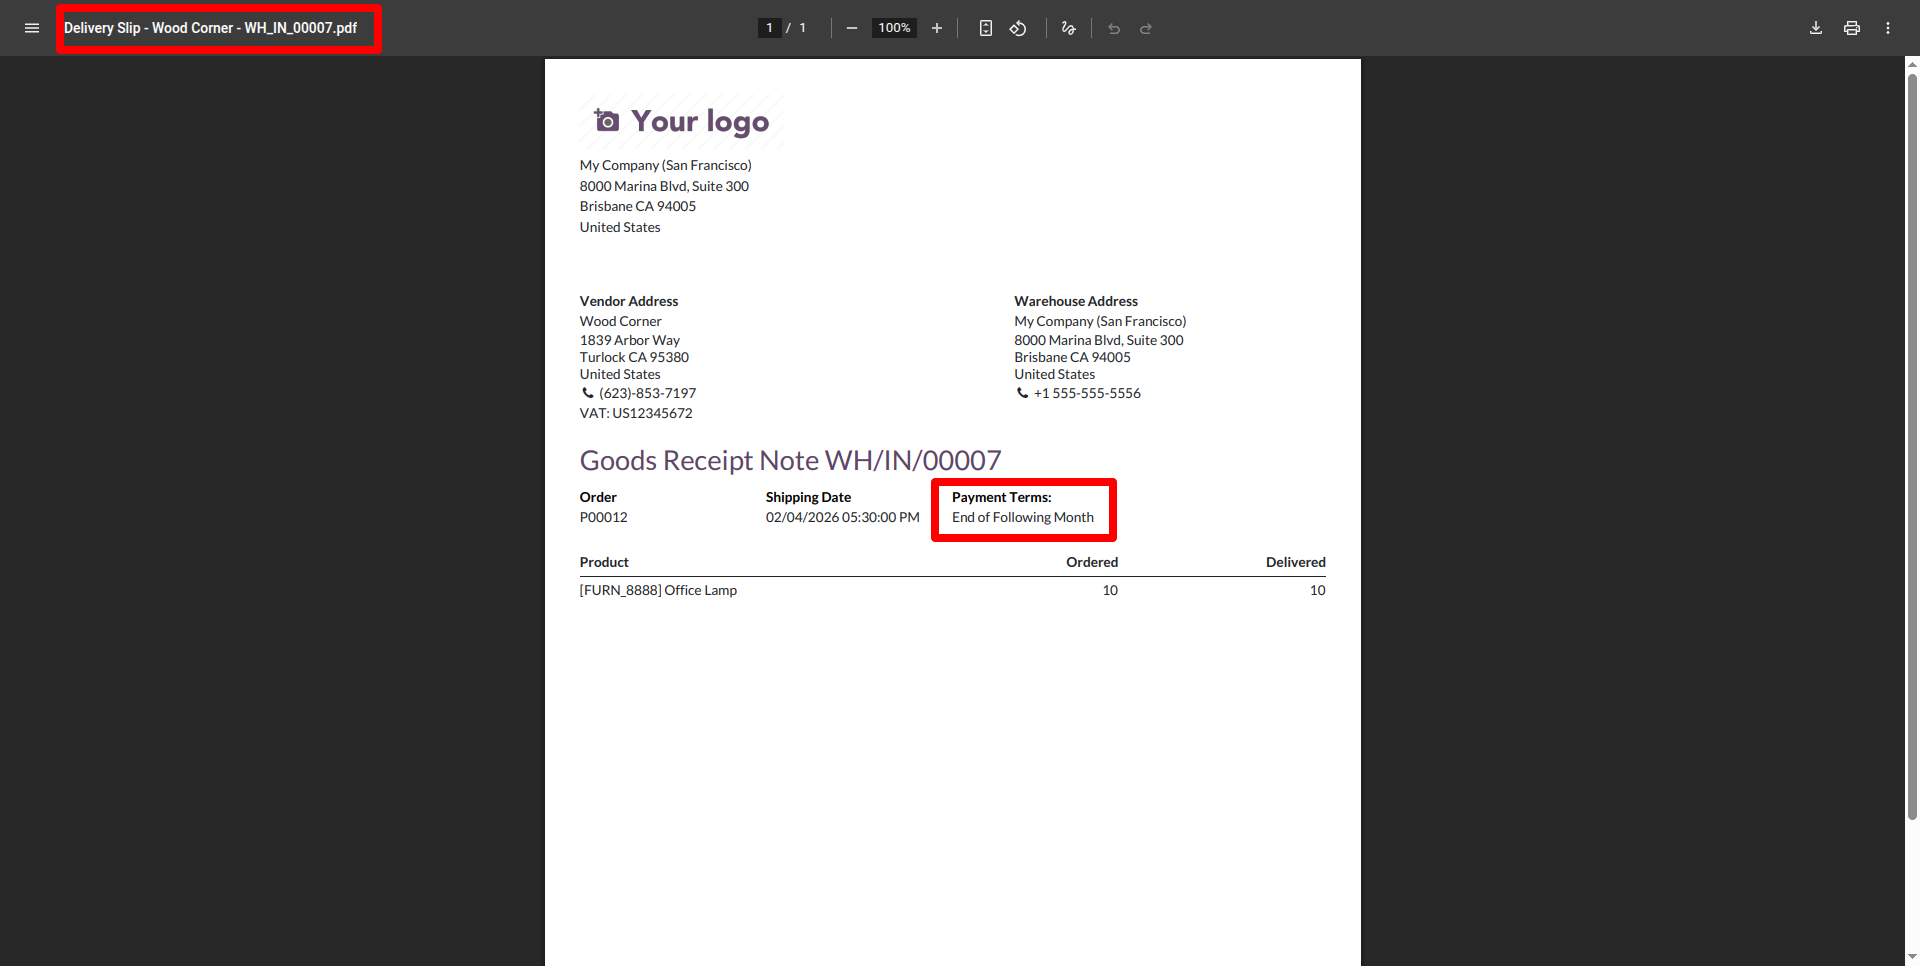The width and height of the screenshot is (1920, 966).
Task: Click the PDF file title text
Action: (211, 28)
